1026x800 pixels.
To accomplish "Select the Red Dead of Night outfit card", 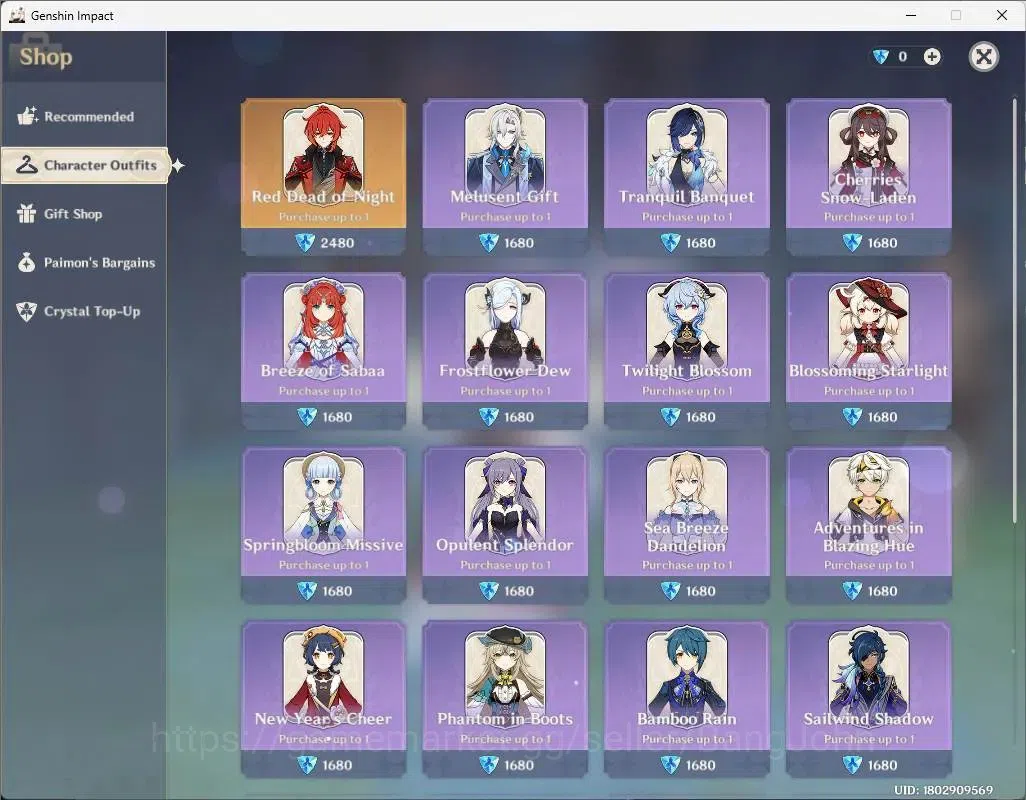I will 323,177.
